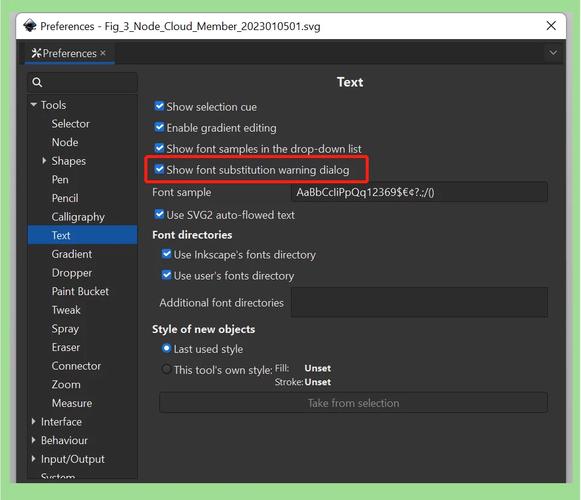Screen dimensions: 581x500
Task: Click the Preferences tab tools icon
Action: 36,53
